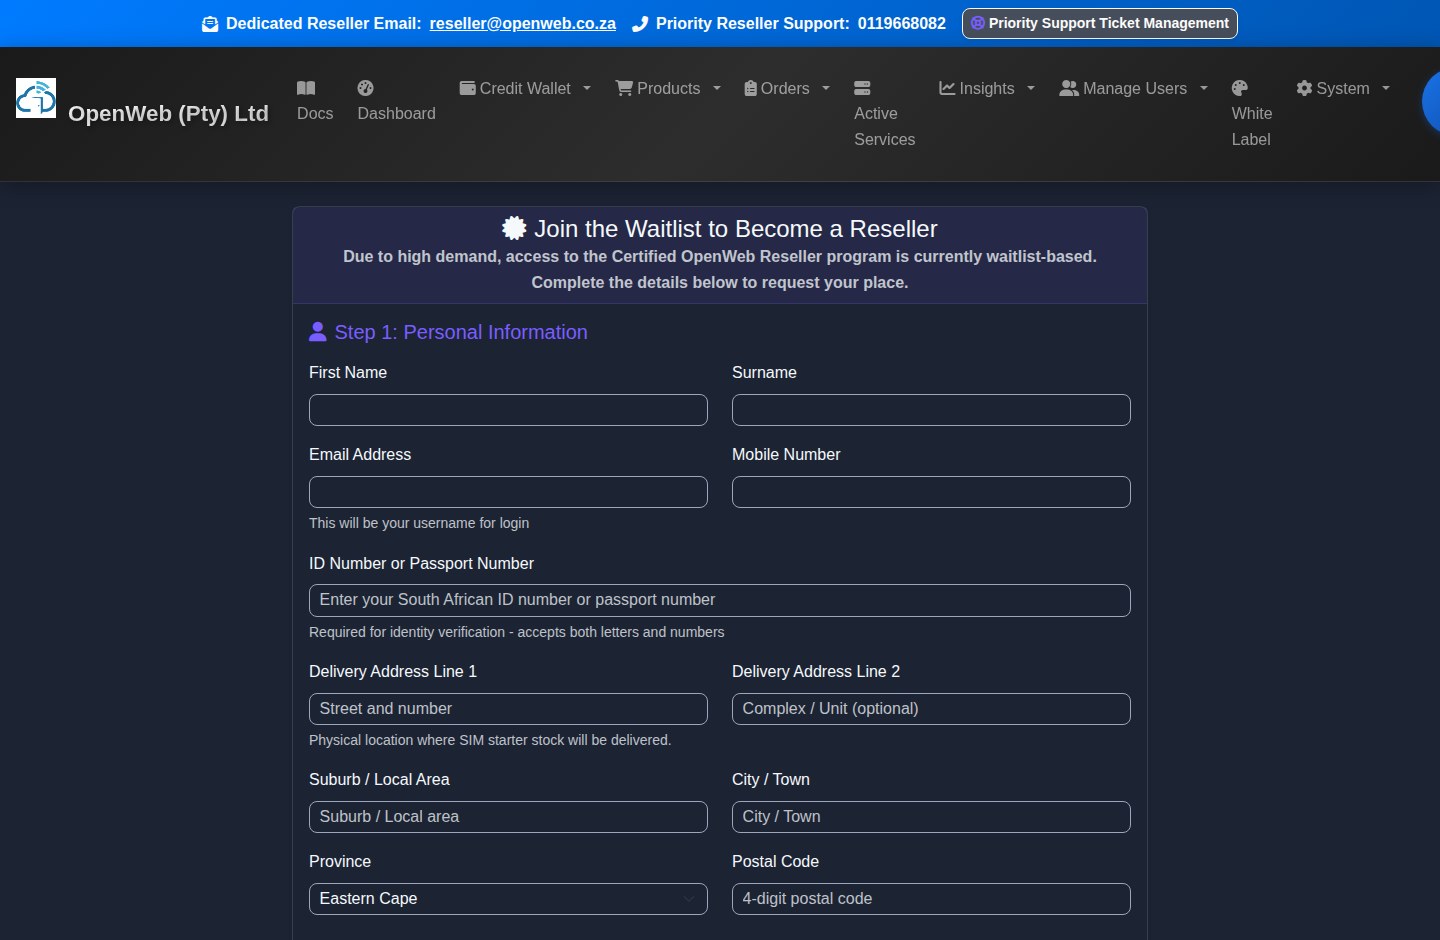
Task: Click the Manage Users people icon
Action: [x=1069, y=88]
